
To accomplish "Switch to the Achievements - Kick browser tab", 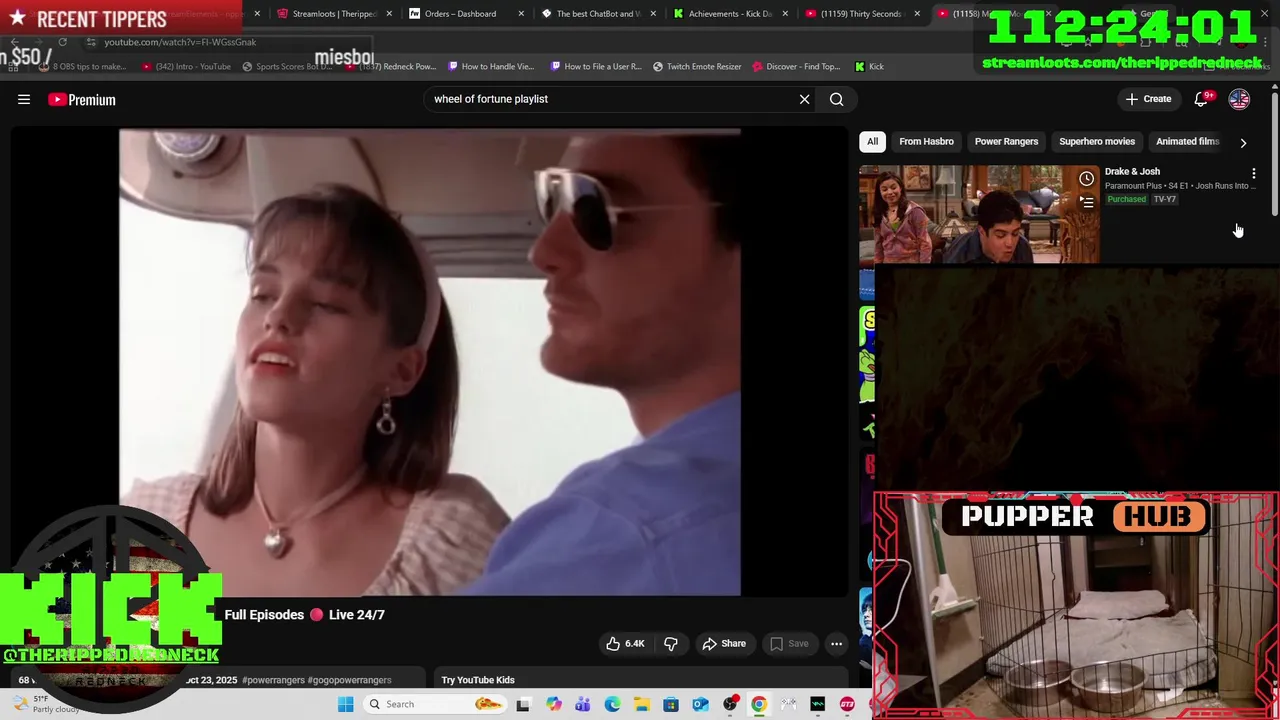I will click(x=724, y=14).
